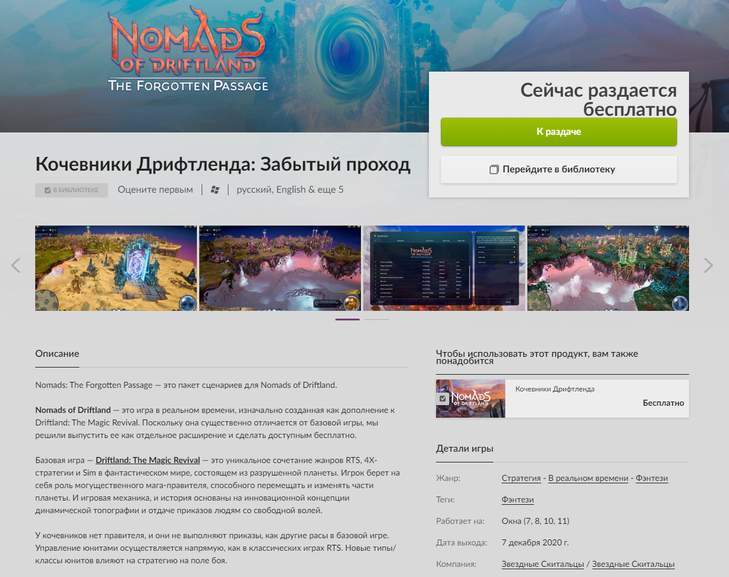The image size is (729, 577).
Task: Click the Windows platform icon
Action: [215, 190]
